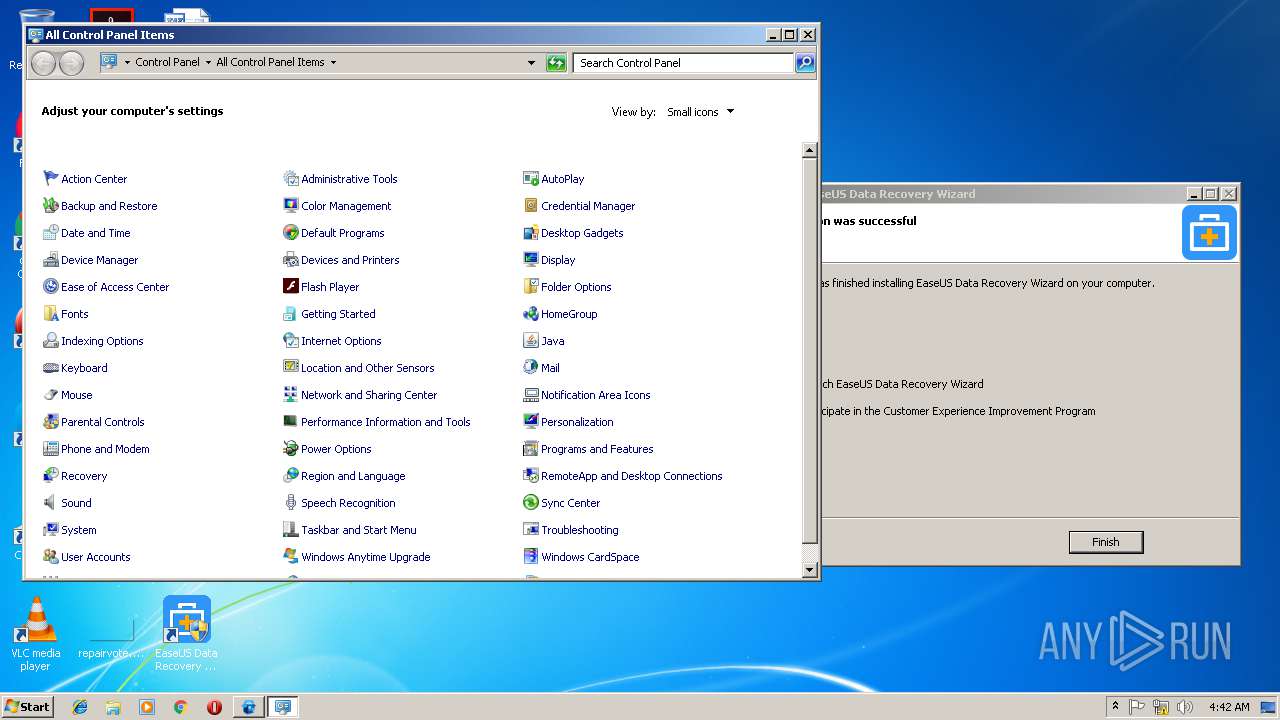This screenshot has height=720, width=1280.
Task: Open the Folder Options link
Action: click(576, 287)
